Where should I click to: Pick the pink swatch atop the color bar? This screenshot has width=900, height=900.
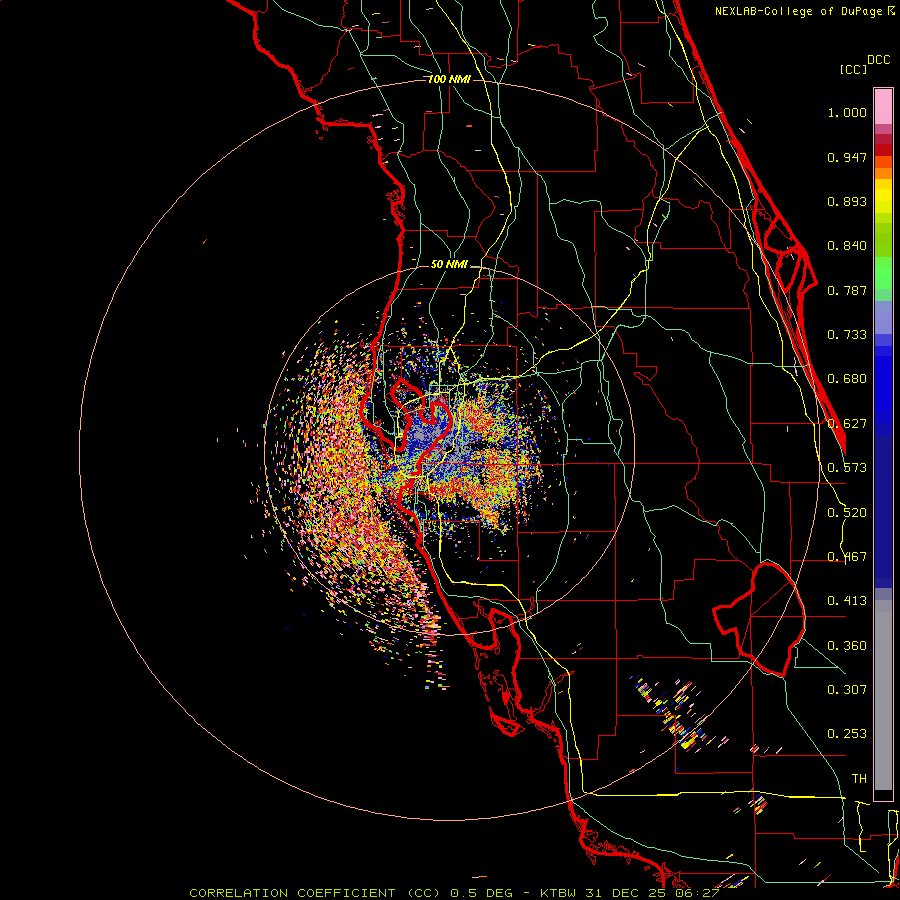tap(883, 107)
